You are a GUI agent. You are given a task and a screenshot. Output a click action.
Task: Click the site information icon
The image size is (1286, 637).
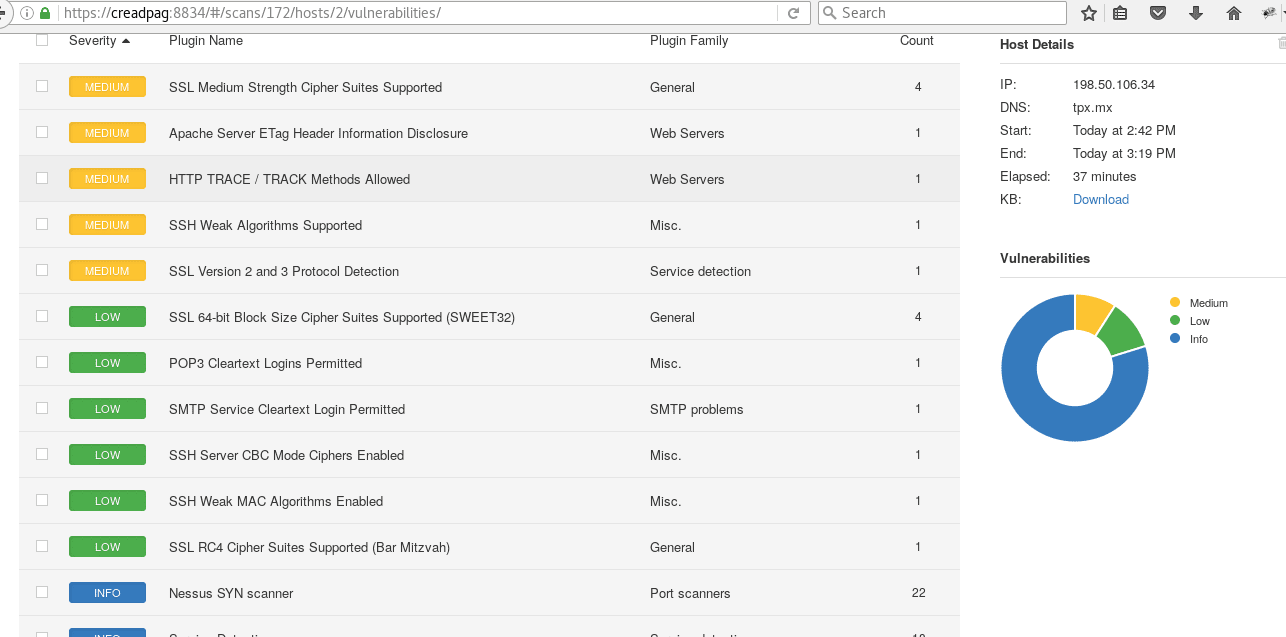pos(25,13)
